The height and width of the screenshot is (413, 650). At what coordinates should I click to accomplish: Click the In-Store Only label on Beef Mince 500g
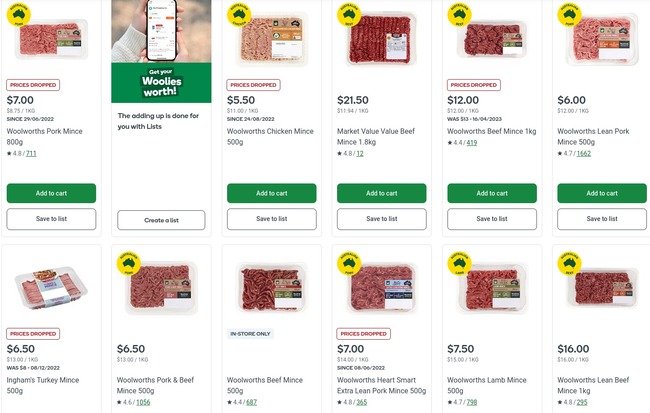pos(250,334)
